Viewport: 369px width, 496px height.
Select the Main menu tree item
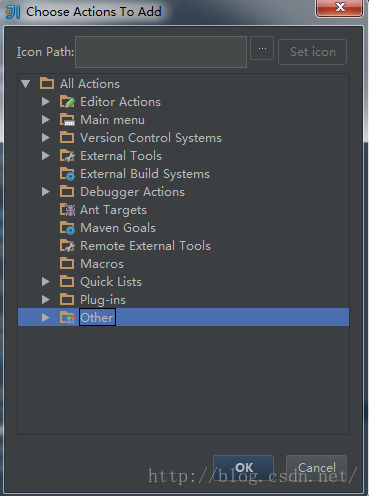[112, 120]
